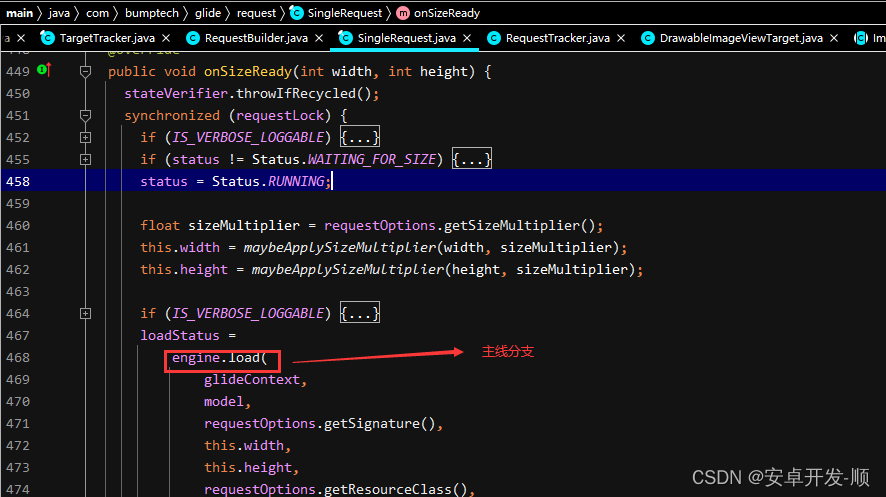
Task: Expand the folded block on line 452
Action: pos(86,137)
